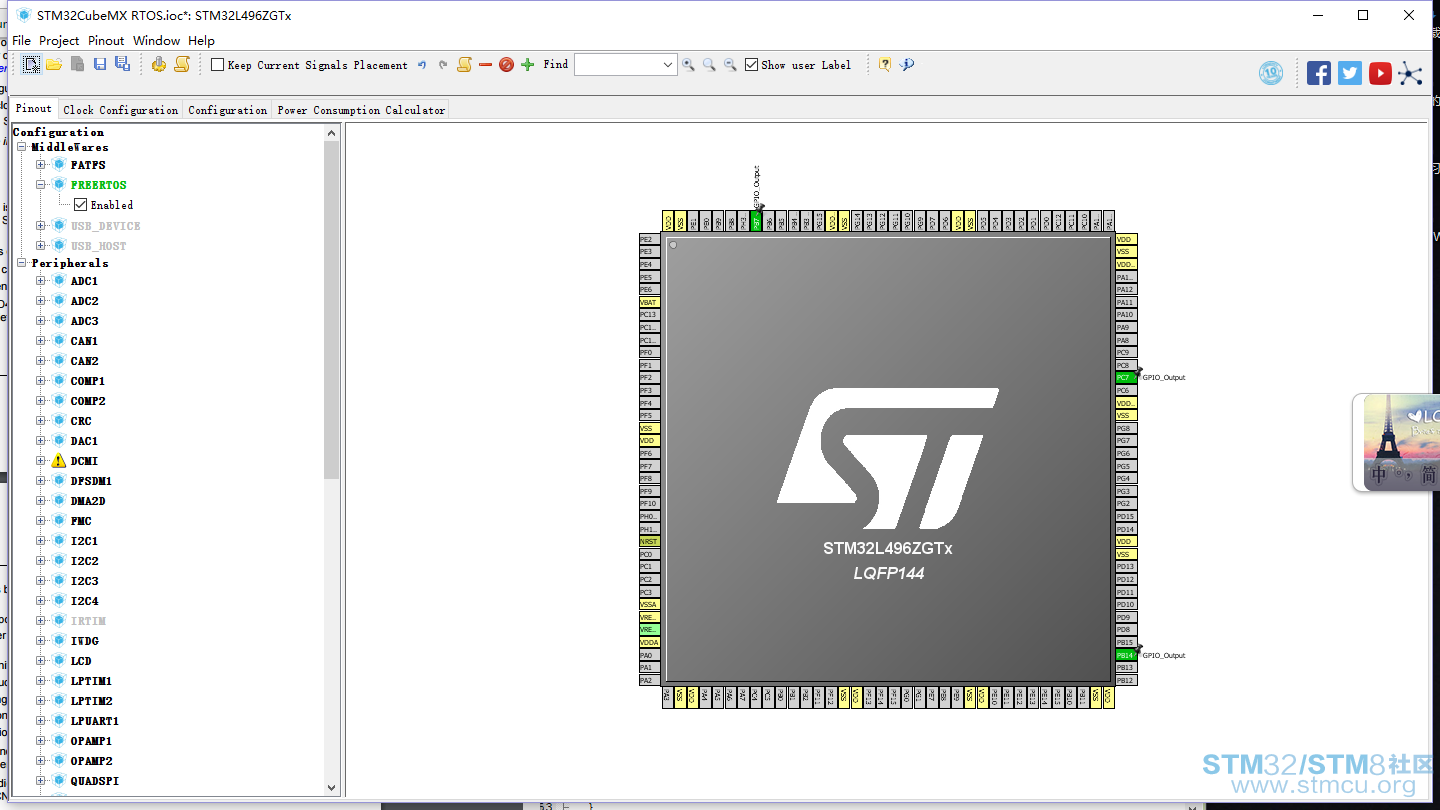Image resolution: width=1440 pixels, height=810 pixels.
Task: Collapse the MiddleWares tree node
Action: coord(22,147)
